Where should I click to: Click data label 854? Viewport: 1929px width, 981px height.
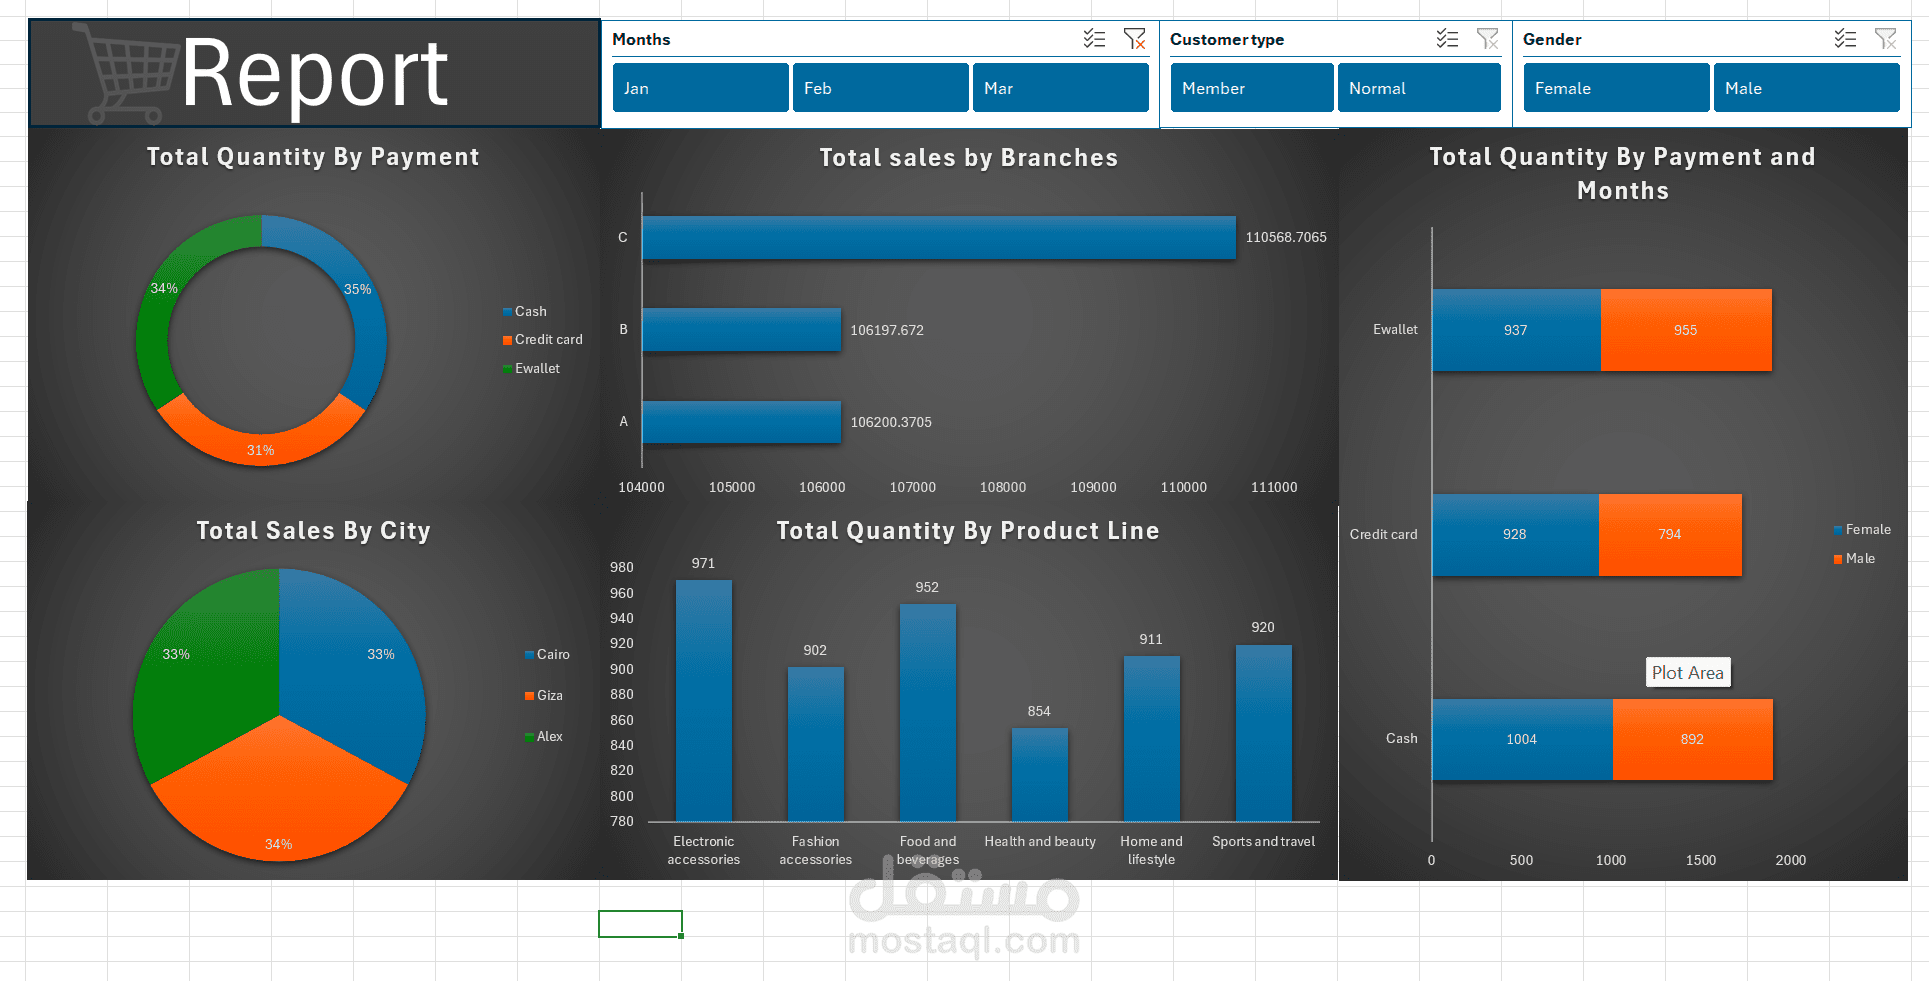pyautogui.click(x=1039, y=712)
